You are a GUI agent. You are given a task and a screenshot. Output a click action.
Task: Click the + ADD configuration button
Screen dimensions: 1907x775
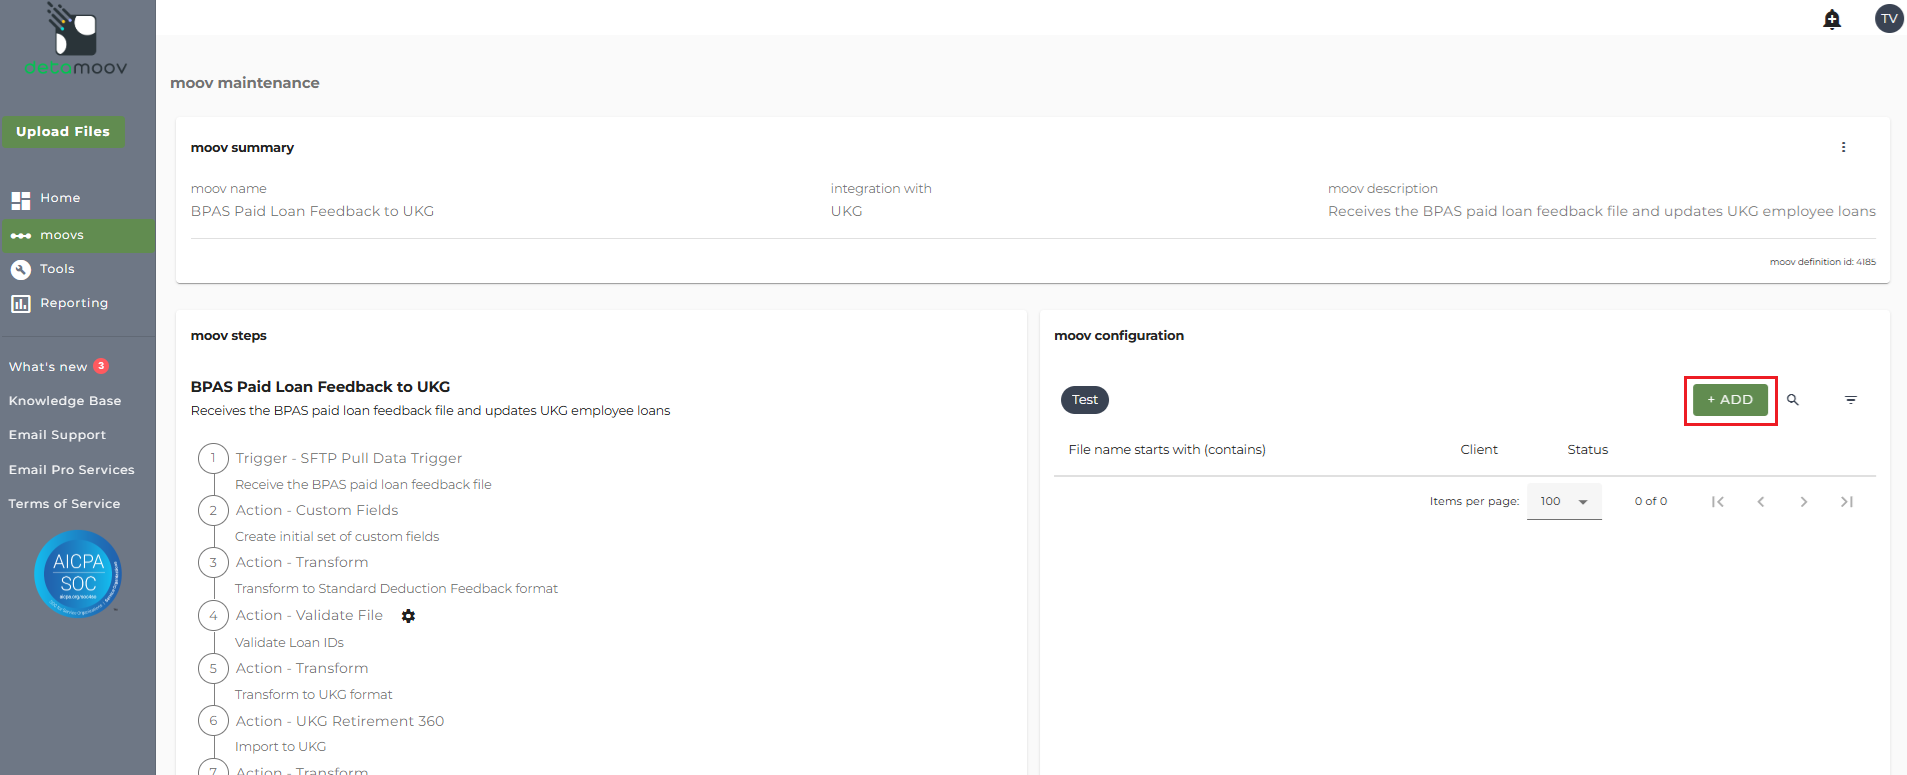coord(1730,400)
